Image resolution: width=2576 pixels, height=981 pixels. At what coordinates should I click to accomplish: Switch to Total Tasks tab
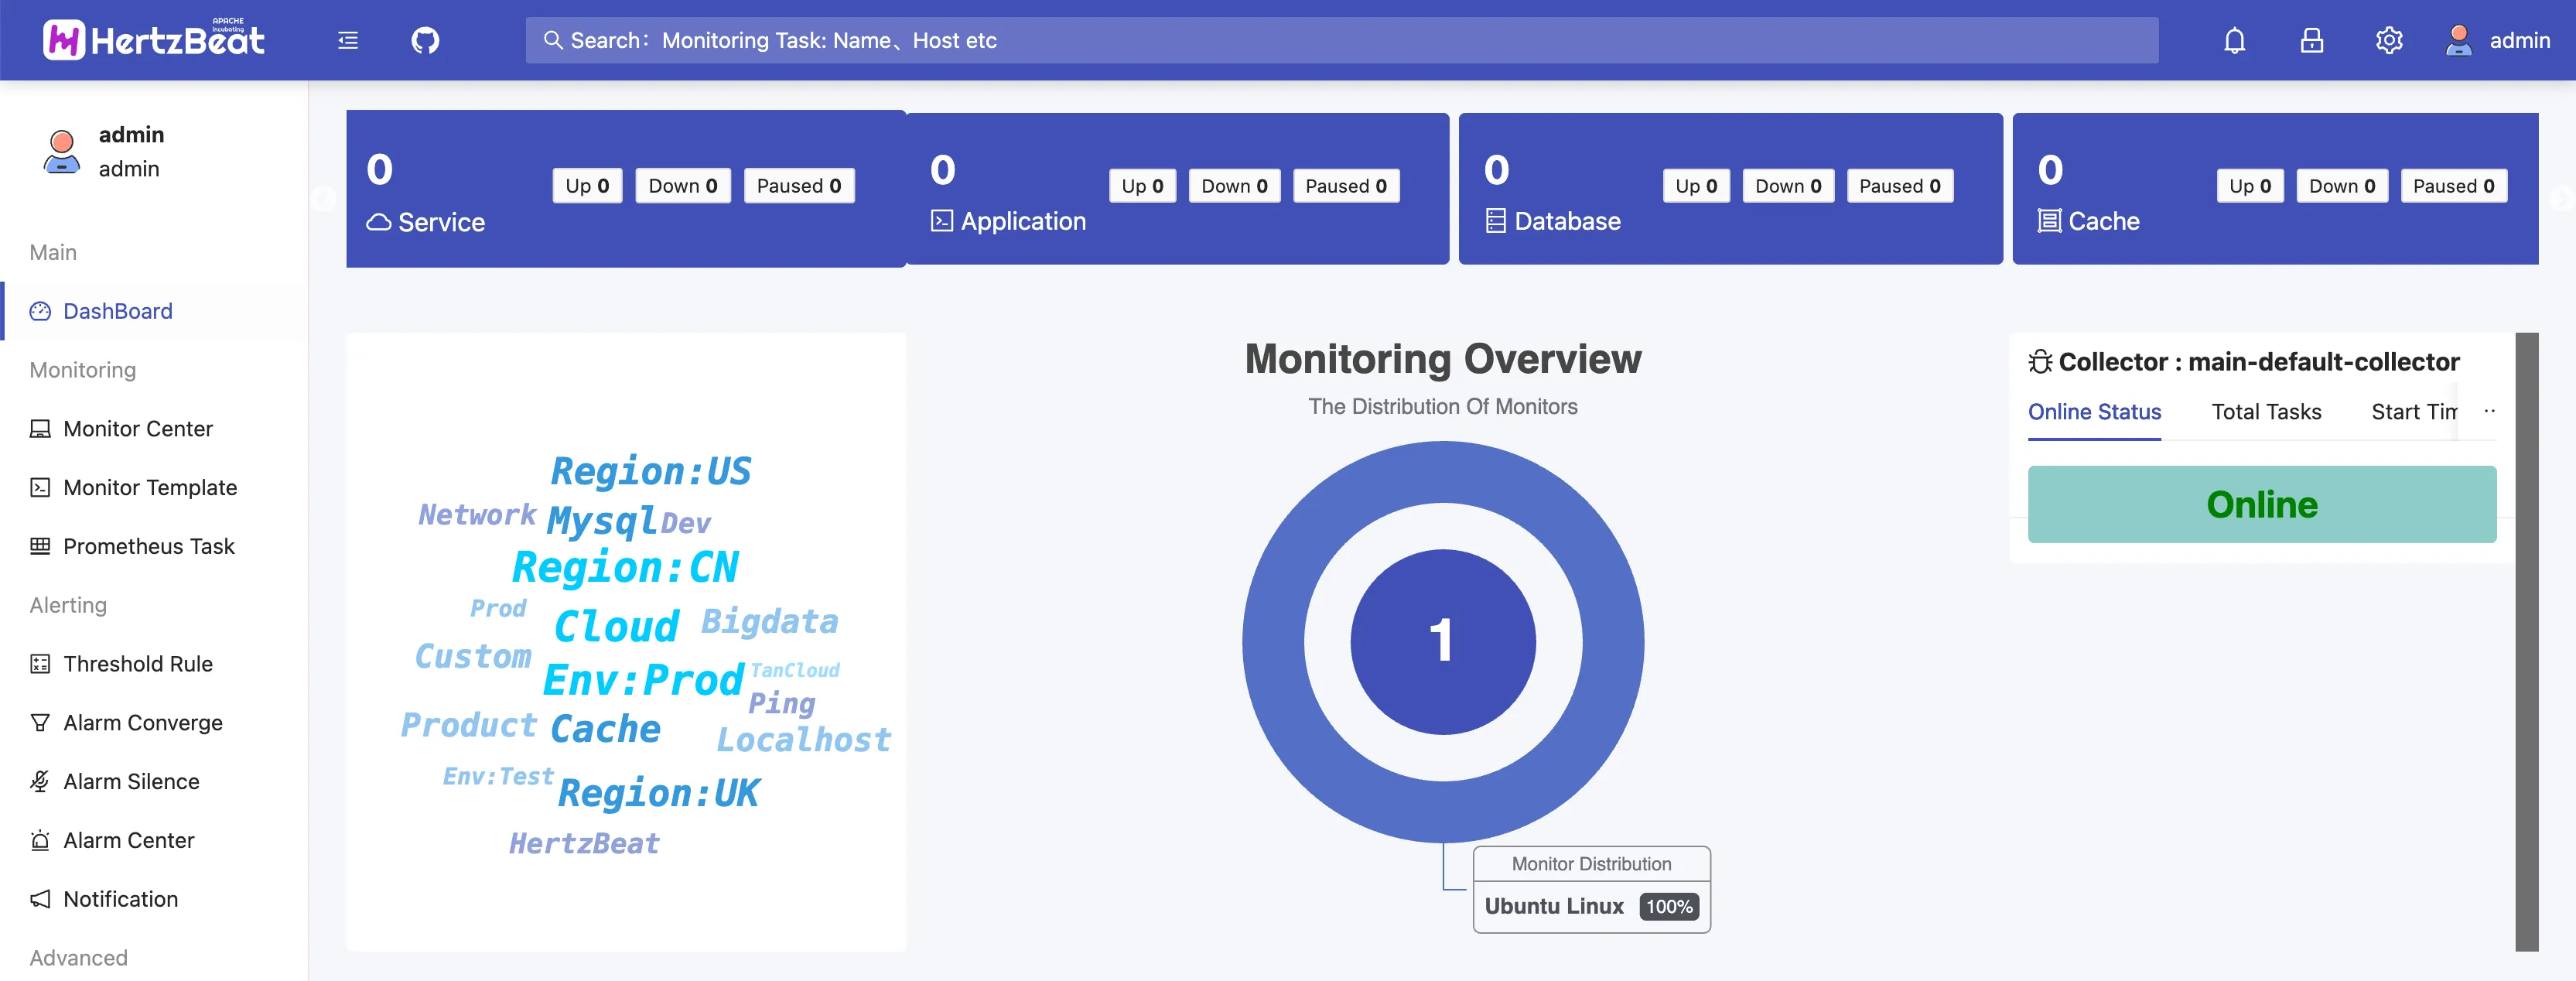click(2265, 412)
